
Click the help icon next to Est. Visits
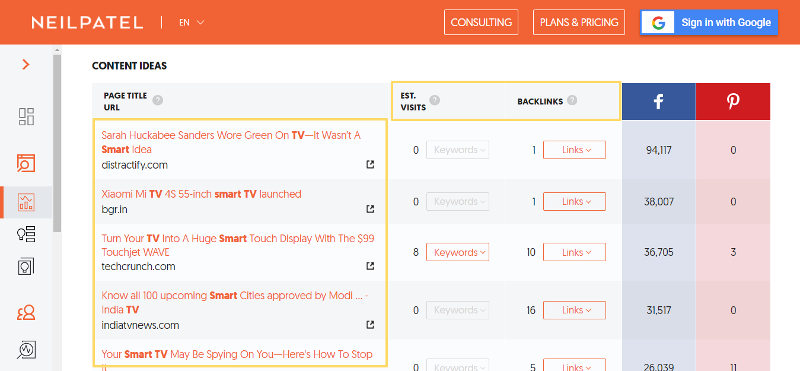click(x=434, y=100)
